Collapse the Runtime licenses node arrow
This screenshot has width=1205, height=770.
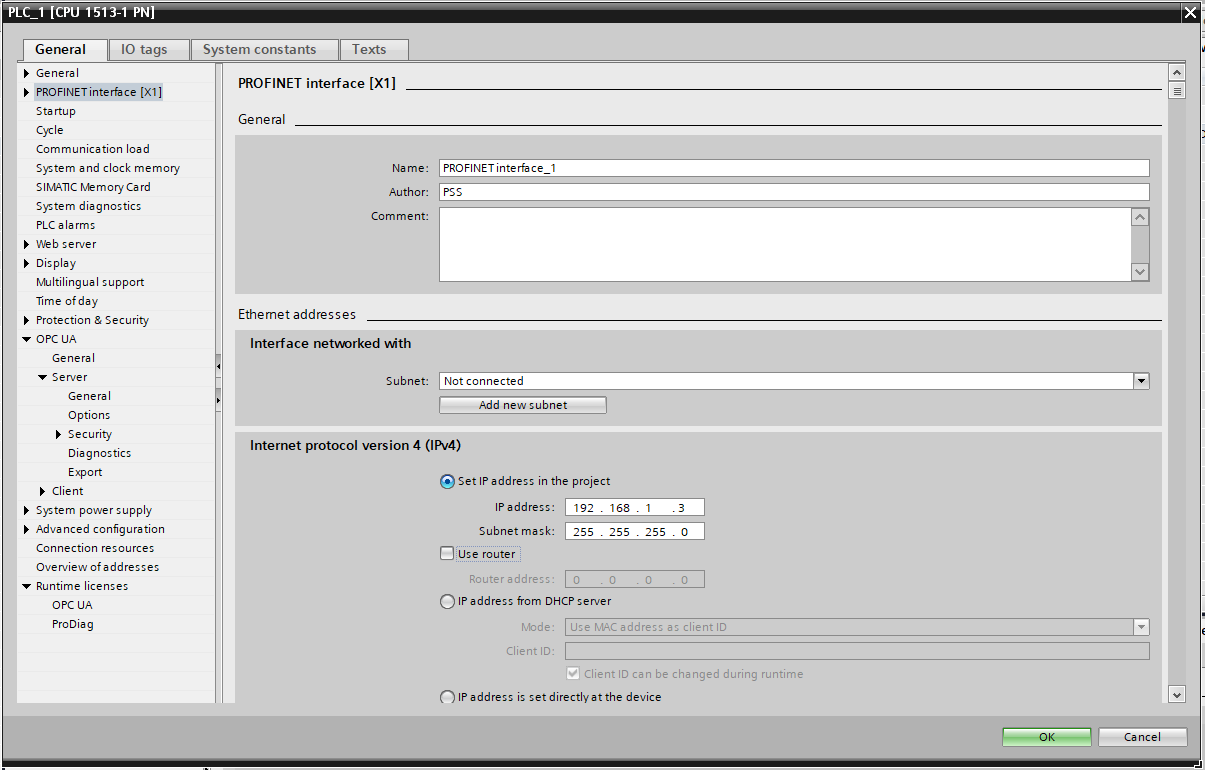click(27, 586)
